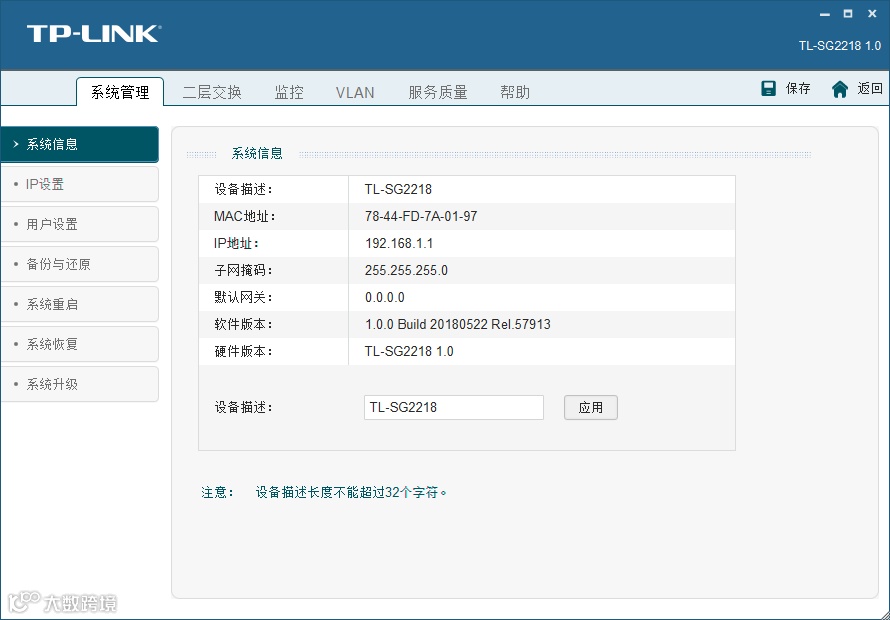Click the 硬件版本 row label
The width and height of the screenshot is (890, 620).
tap(244, 351)
